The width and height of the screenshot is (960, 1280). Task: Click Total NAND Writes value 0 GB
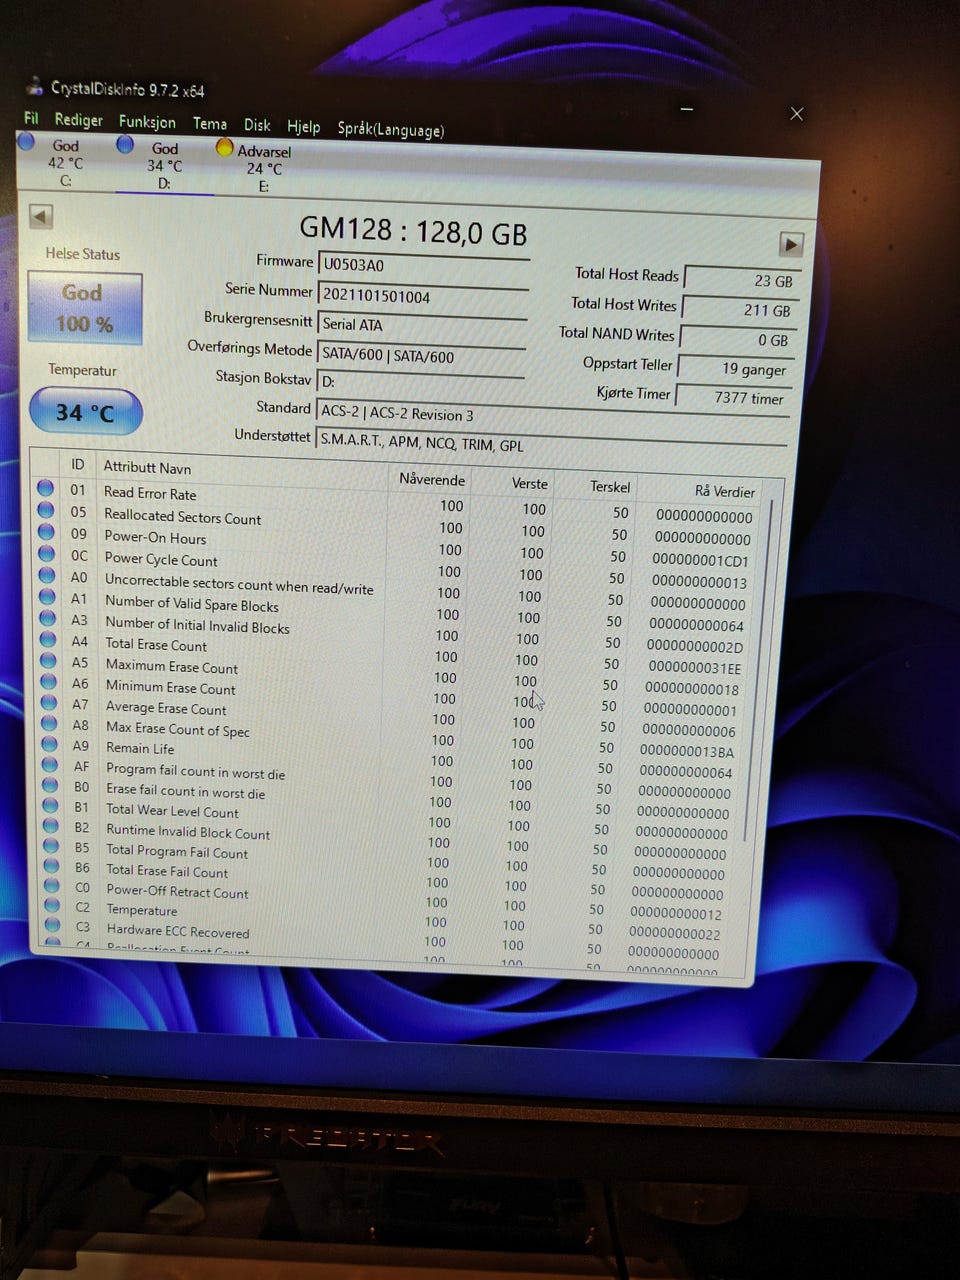coord(737,340)
